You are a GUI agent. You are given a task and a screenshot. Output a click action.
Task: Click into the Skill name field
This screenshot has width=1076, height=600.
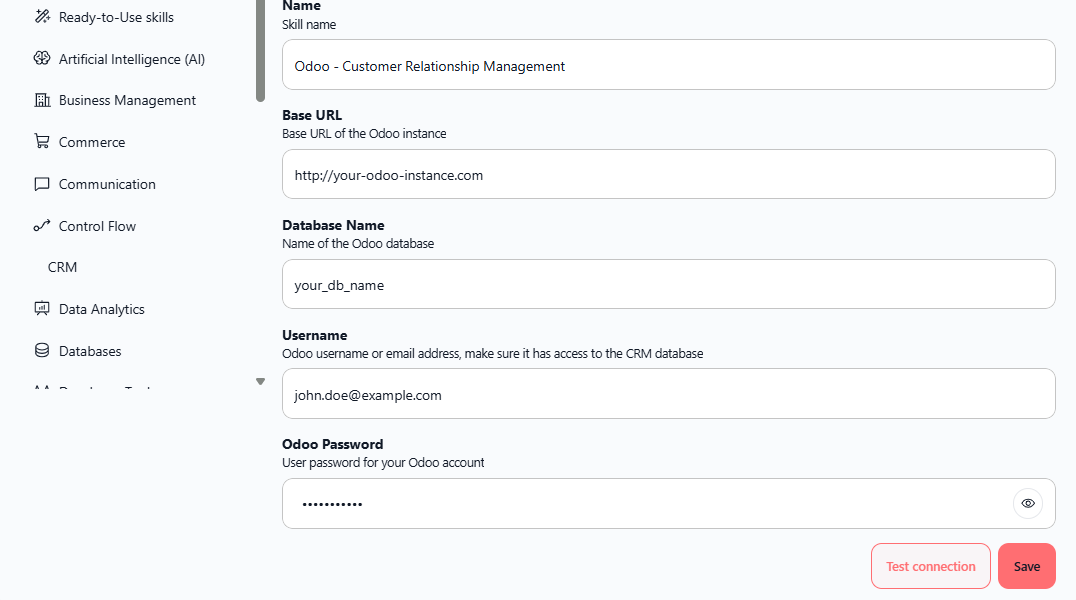(668, 65)
